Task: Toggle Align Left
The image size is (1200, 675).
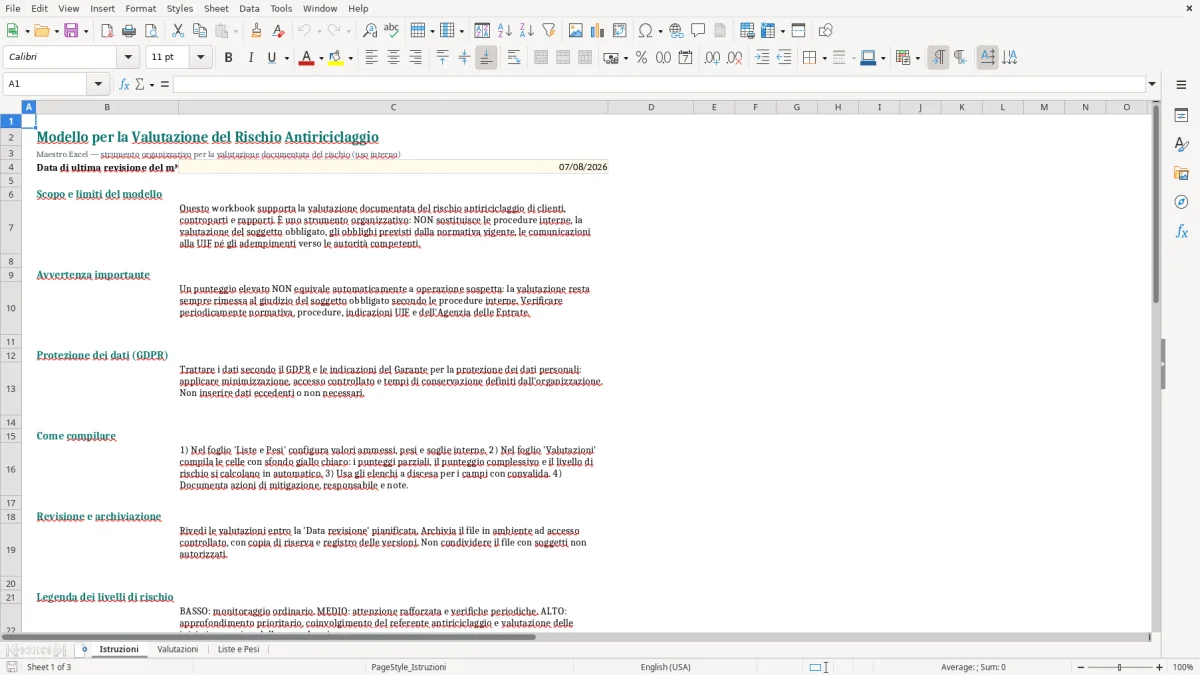Action: click(x=371, y=58)
